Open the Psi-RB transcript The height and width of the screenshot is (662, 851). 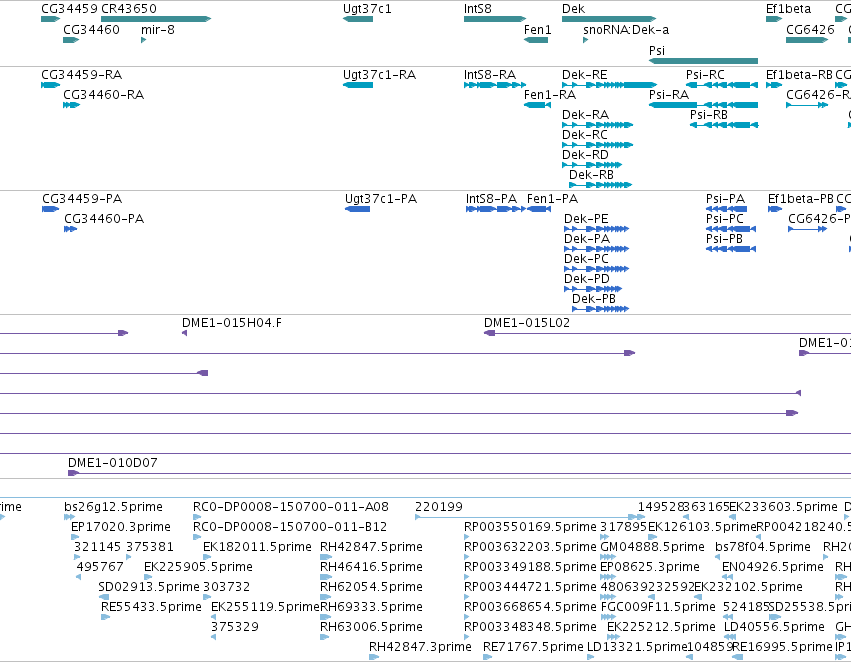tap(724, 125)
